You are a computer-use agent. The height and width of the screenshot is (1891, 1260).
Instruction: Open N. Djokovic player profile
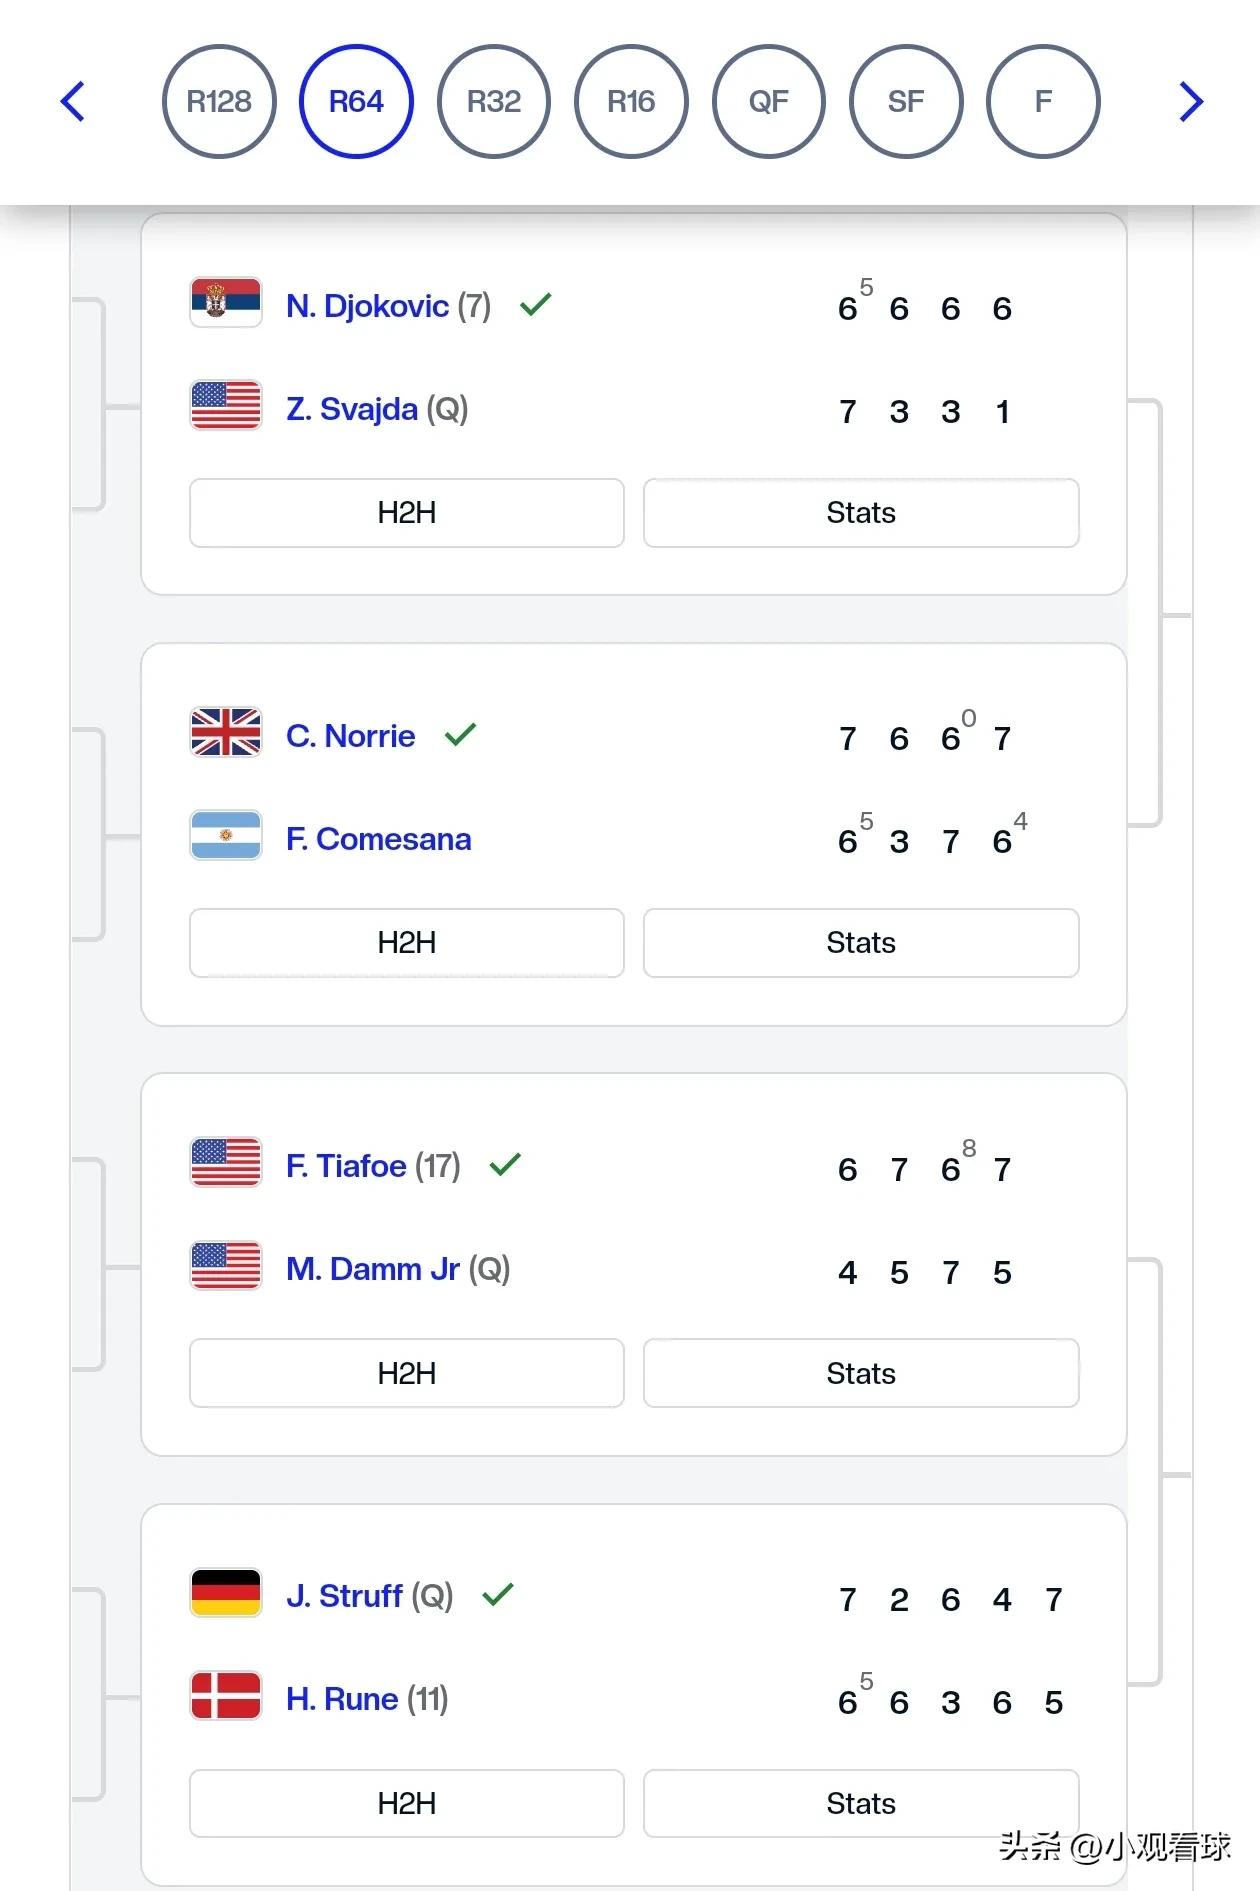click(367, 306)
